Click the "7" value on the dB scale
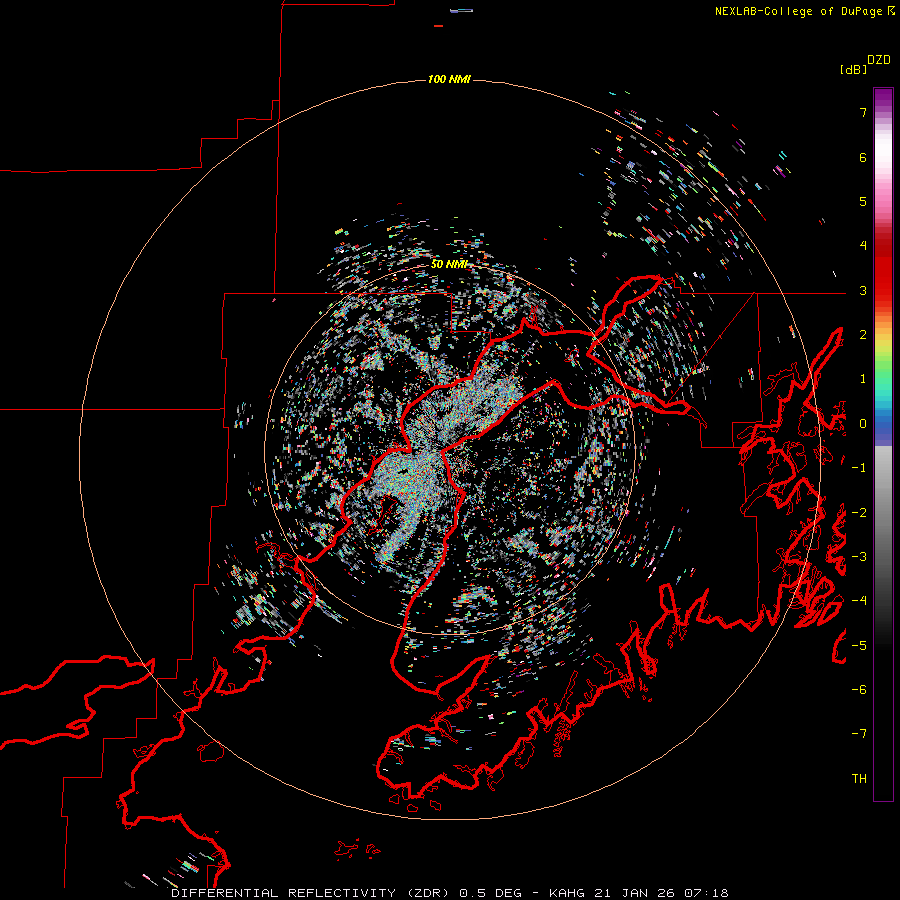The image size is (900, 900). tap(863, 112)
